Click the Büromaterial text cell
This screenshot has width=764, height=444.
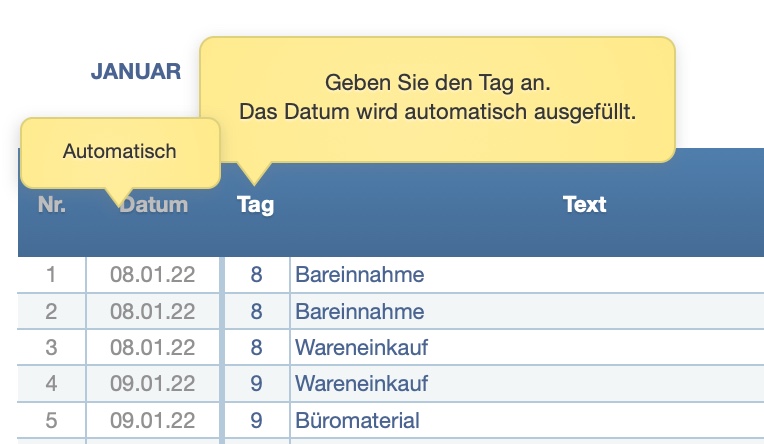[x=357, y=421]
